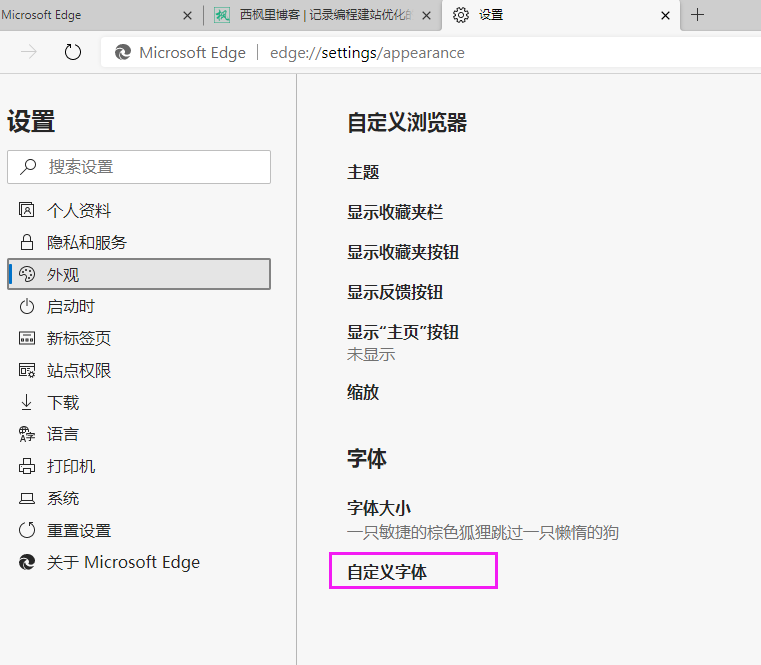Viewport: 761px width, 665px height.
Task: Click the refresh page icon
Action: coord(73,52)
